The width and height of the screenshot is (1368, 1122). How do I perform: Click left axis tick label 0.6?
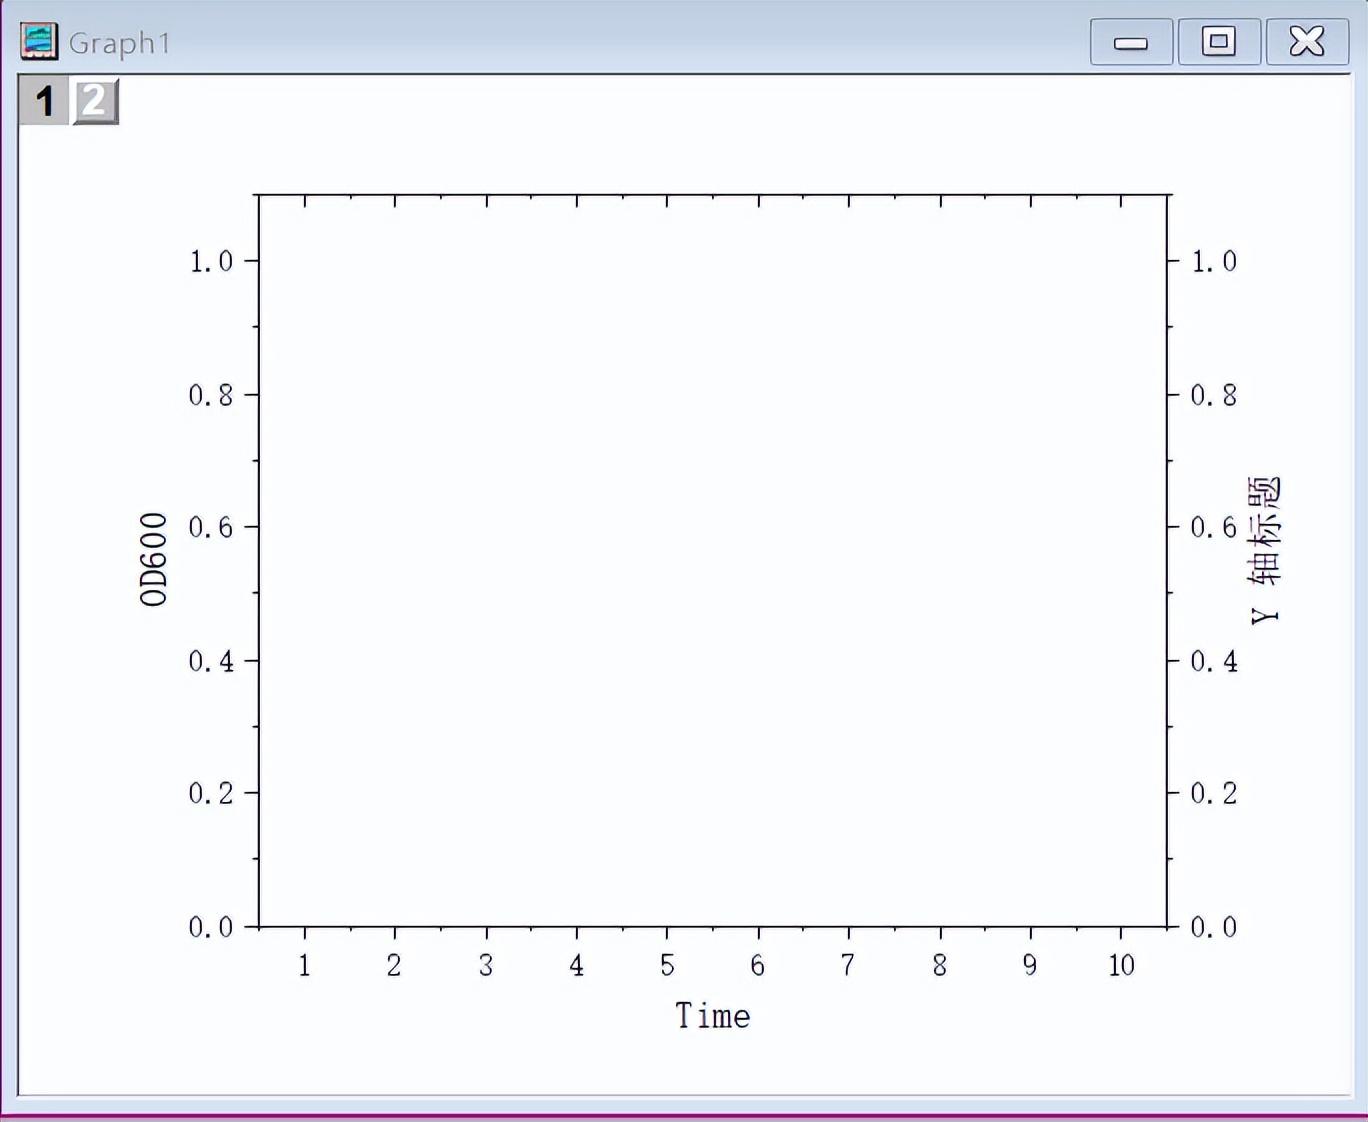(211, 527)
